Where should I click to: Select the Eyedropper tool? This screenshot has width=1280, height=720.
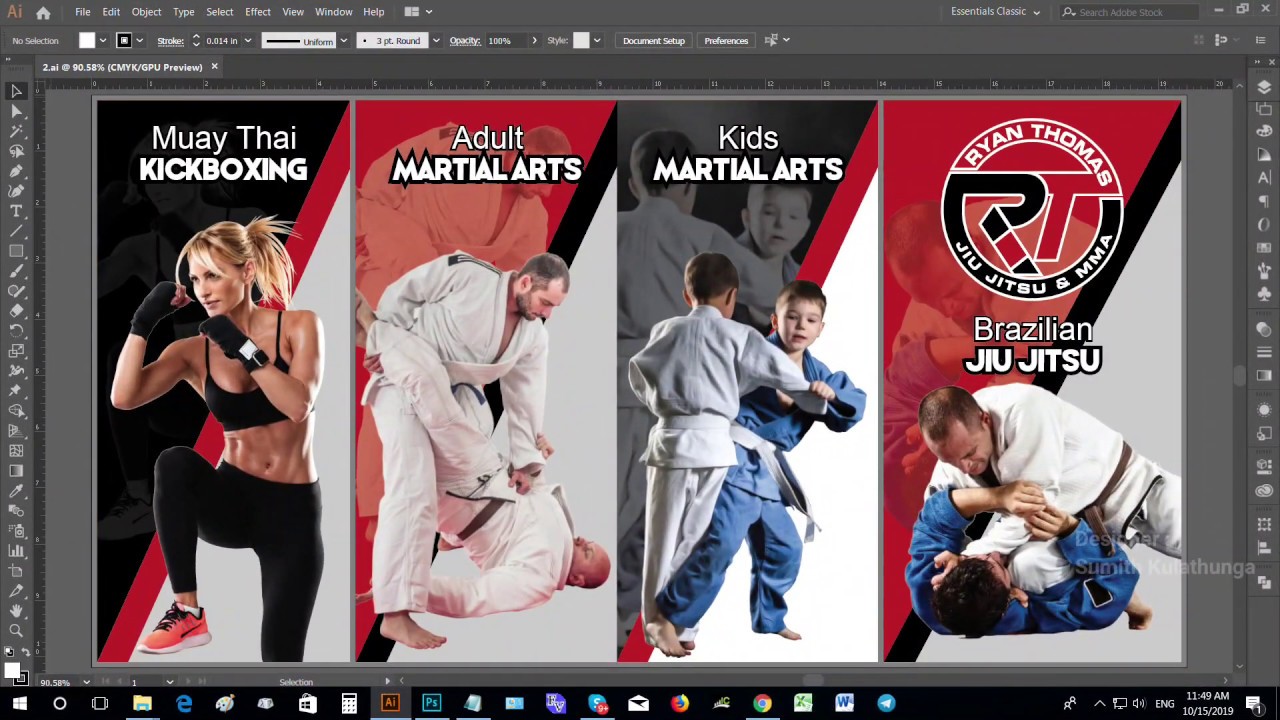click(x=16, y=491)
